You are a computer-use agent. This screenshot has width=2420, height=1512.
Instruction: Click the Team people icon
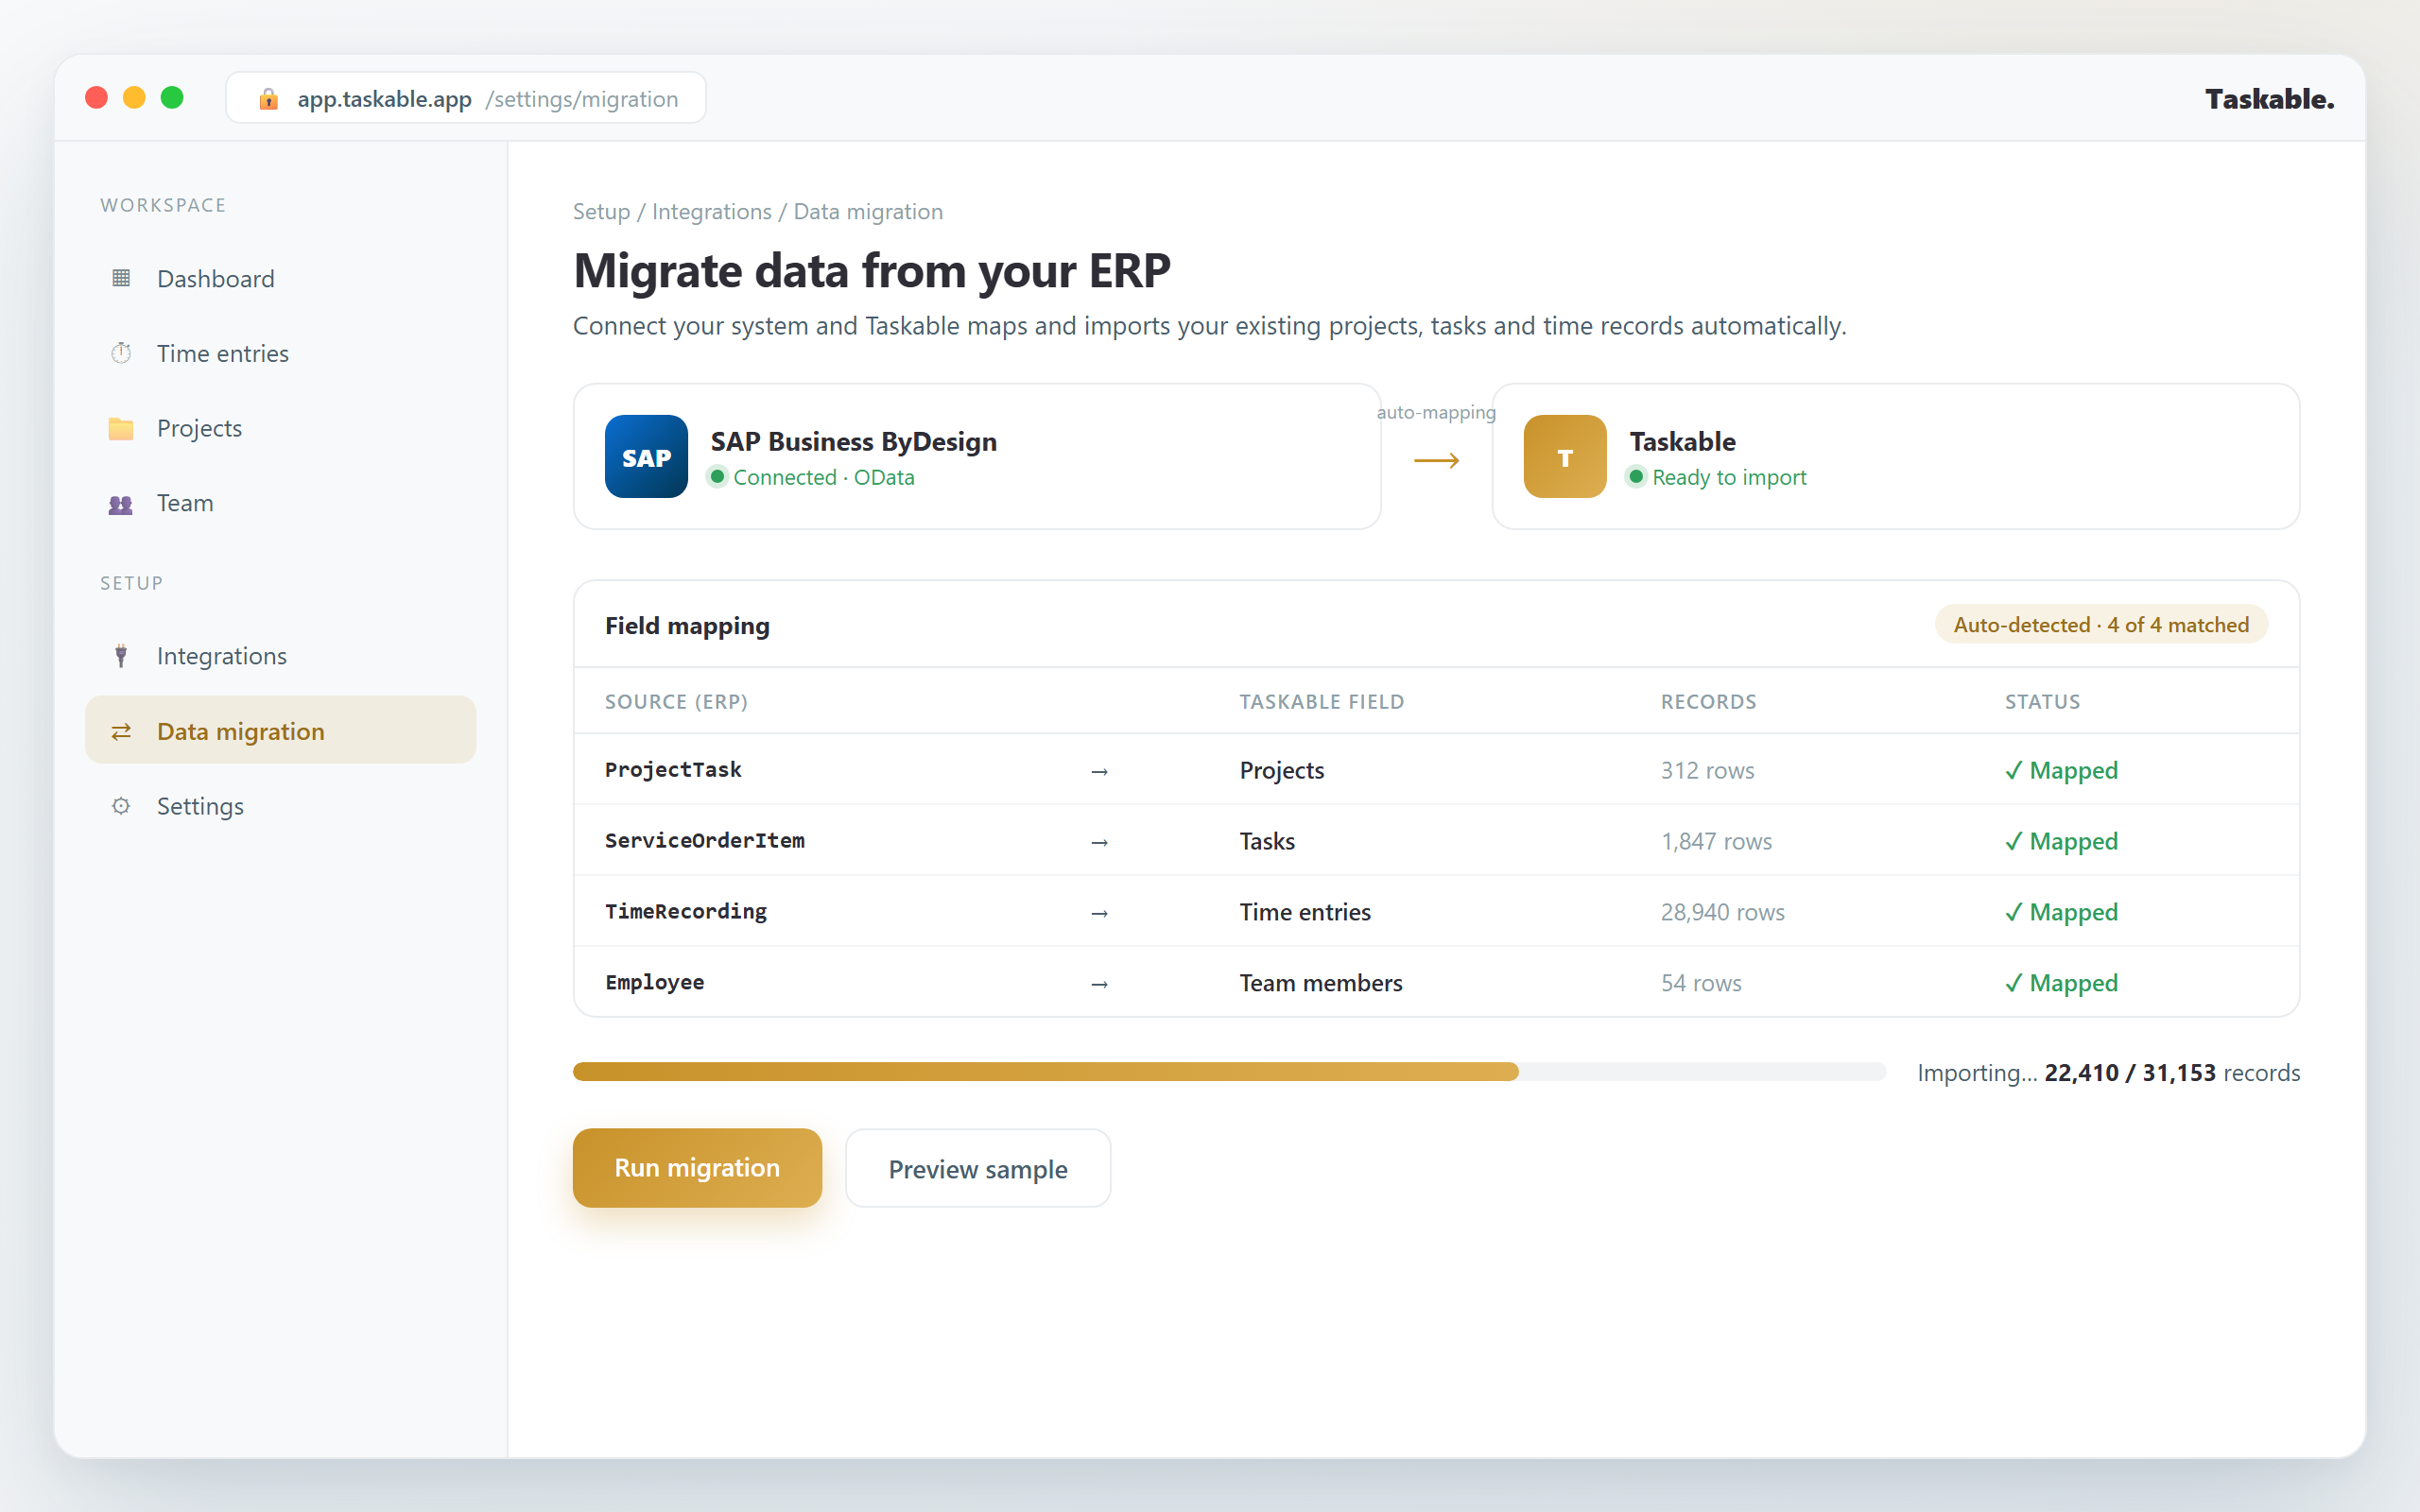point(121,503)
